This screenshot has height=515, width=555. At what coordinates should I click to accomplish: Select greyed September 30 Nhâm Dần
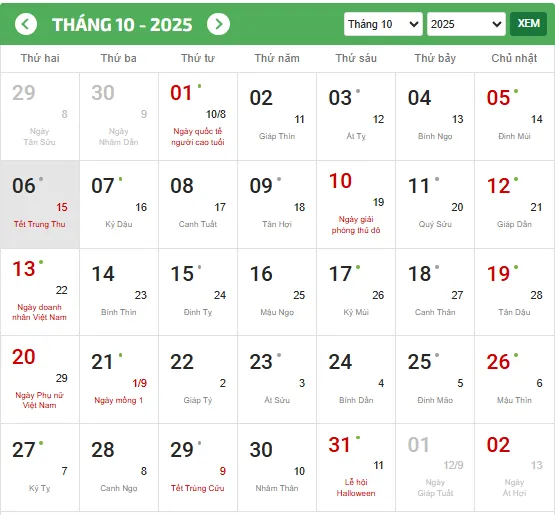119,116
